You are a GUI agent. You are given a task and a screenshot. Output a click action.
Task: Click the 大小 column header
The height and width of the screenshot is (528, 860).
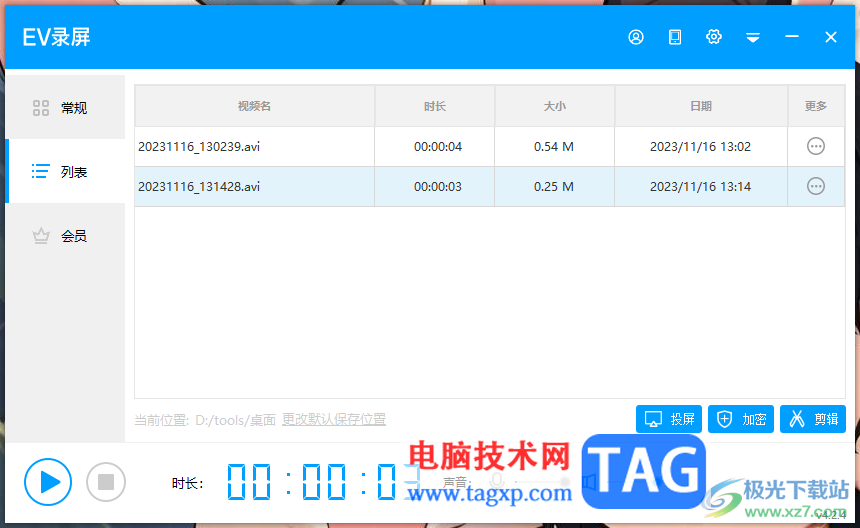click(x=555, y=106)
